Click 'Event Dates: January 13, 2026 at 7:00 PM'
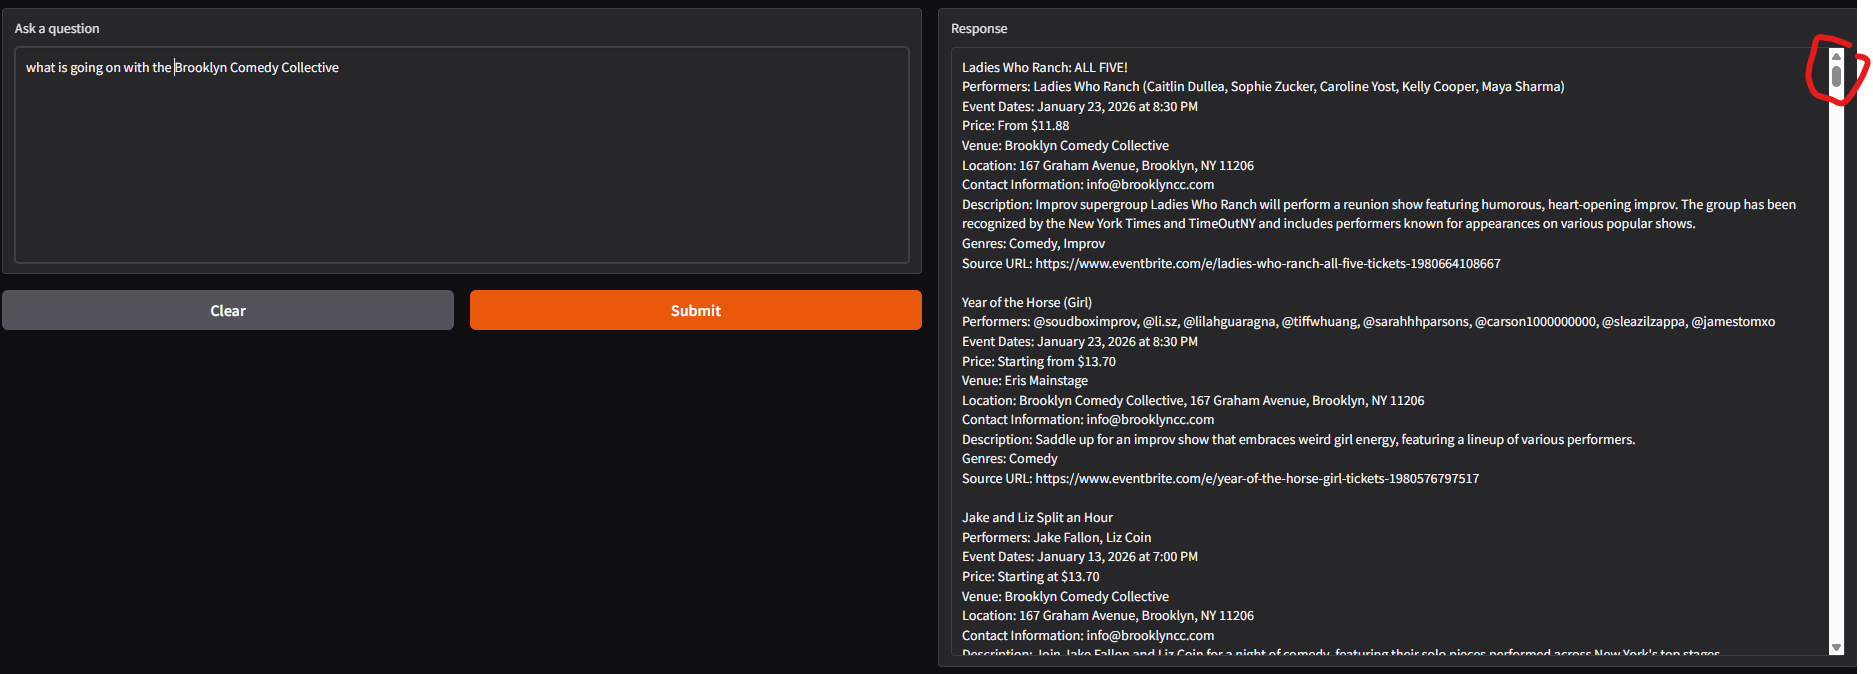Viewport: 1873px width, 674px height. click(1079, 556)
